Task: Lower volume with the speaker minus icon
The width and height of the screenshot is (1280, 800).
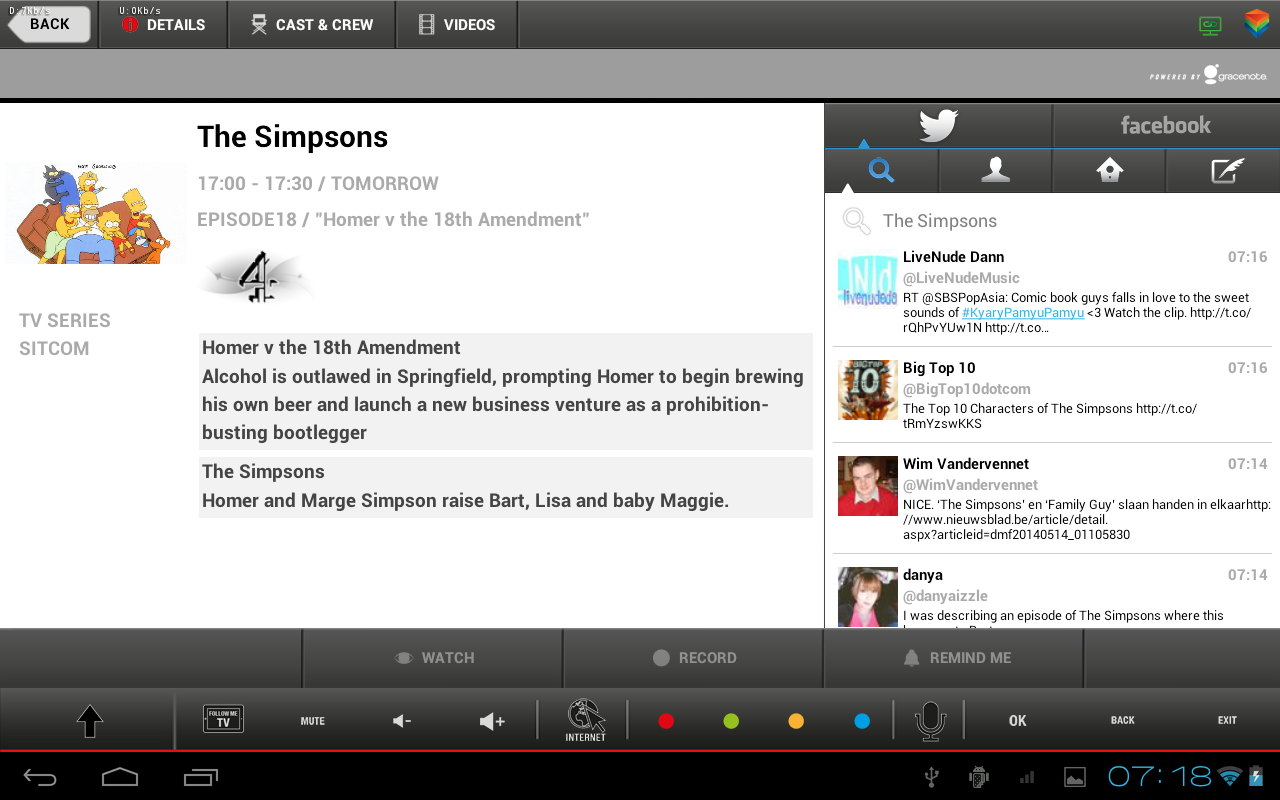Action: (402, 721)
